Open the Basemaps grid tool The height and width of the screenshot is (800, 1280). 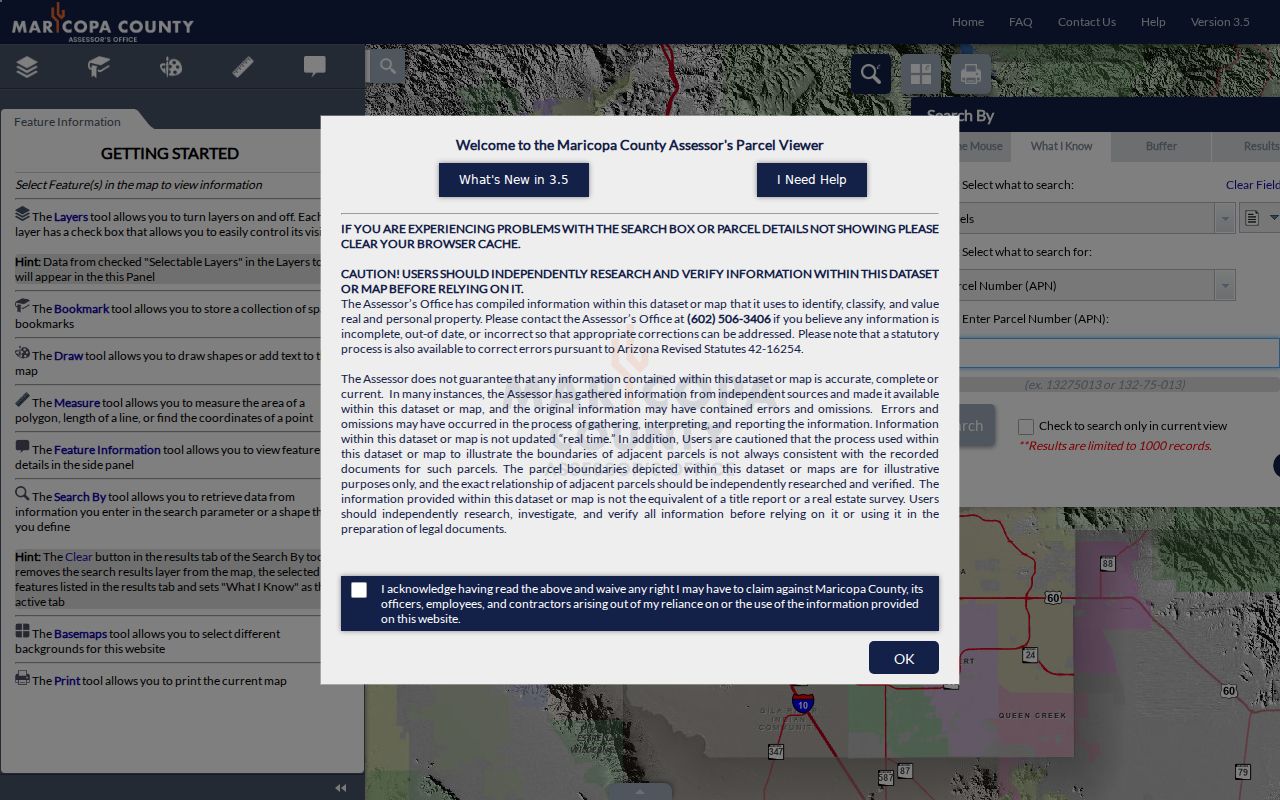(x=921, y=74)
